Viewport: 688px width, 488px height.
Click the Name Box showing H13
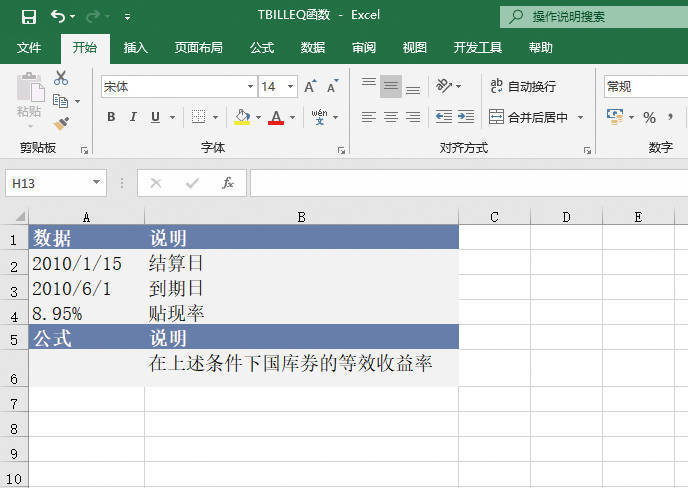pos(48,183)
